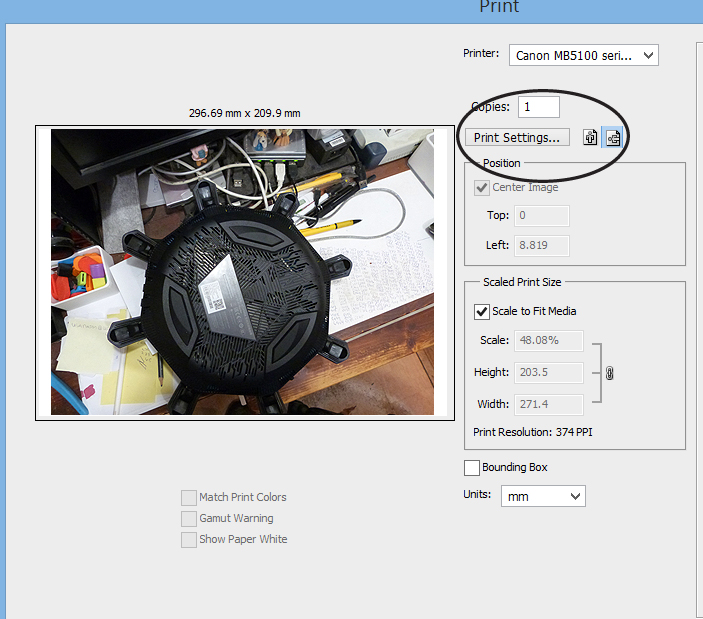The image size is (703, 619).
Task: Select portrait paper orientation icon
Action: [590, 138]
